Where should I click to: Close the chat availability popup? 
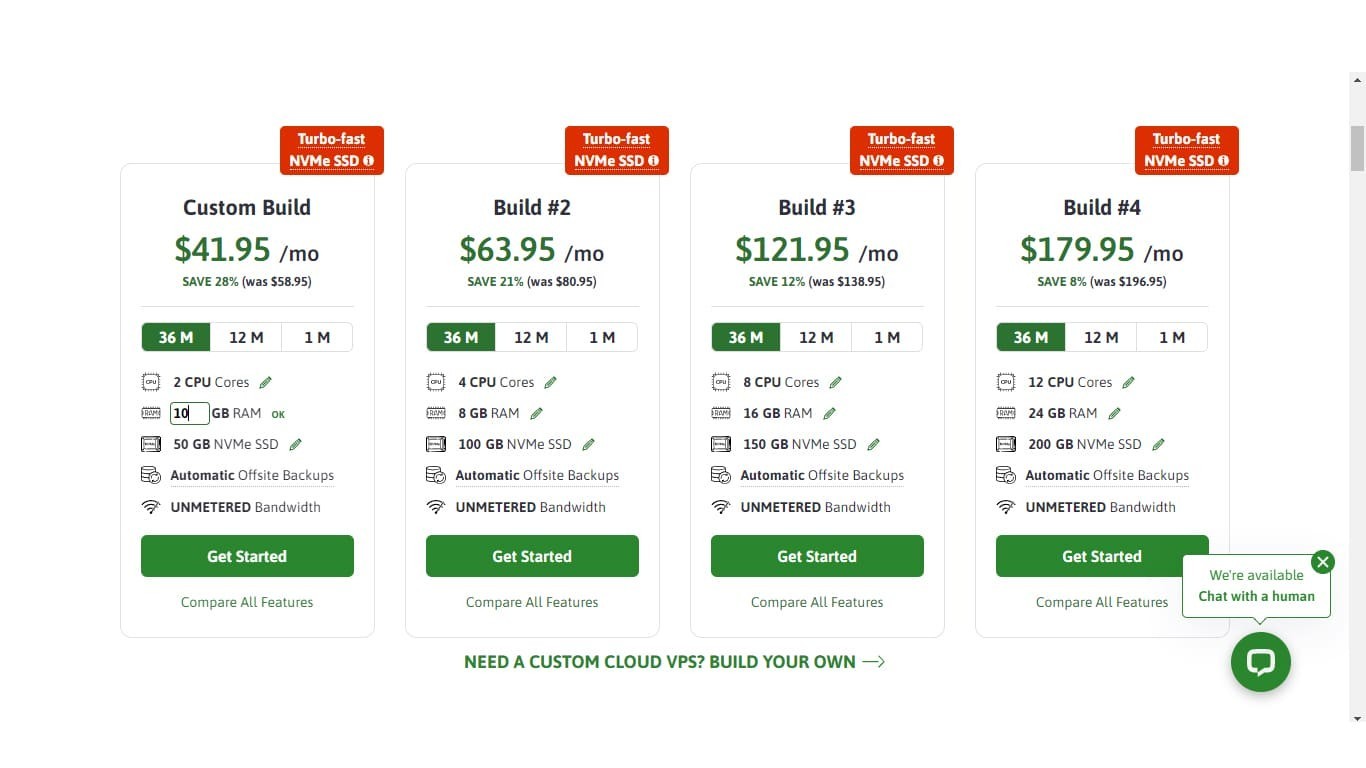1322,562
